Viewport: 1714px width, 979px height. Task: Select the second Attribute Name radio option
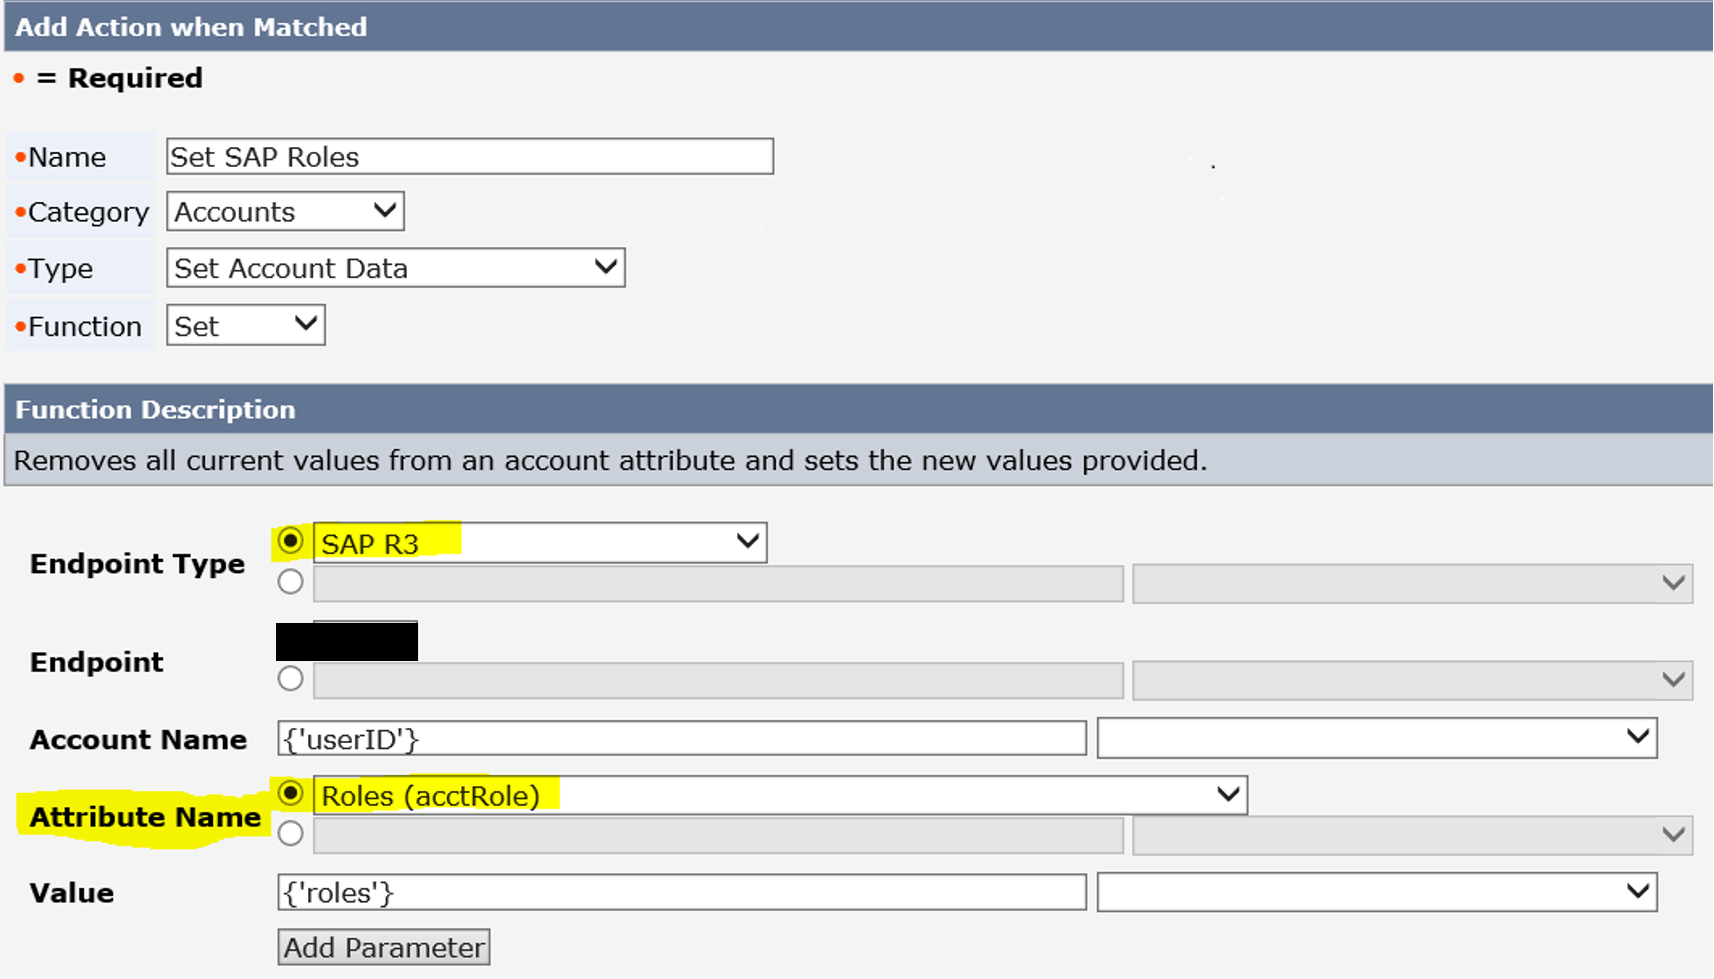(x=290, y=833)
